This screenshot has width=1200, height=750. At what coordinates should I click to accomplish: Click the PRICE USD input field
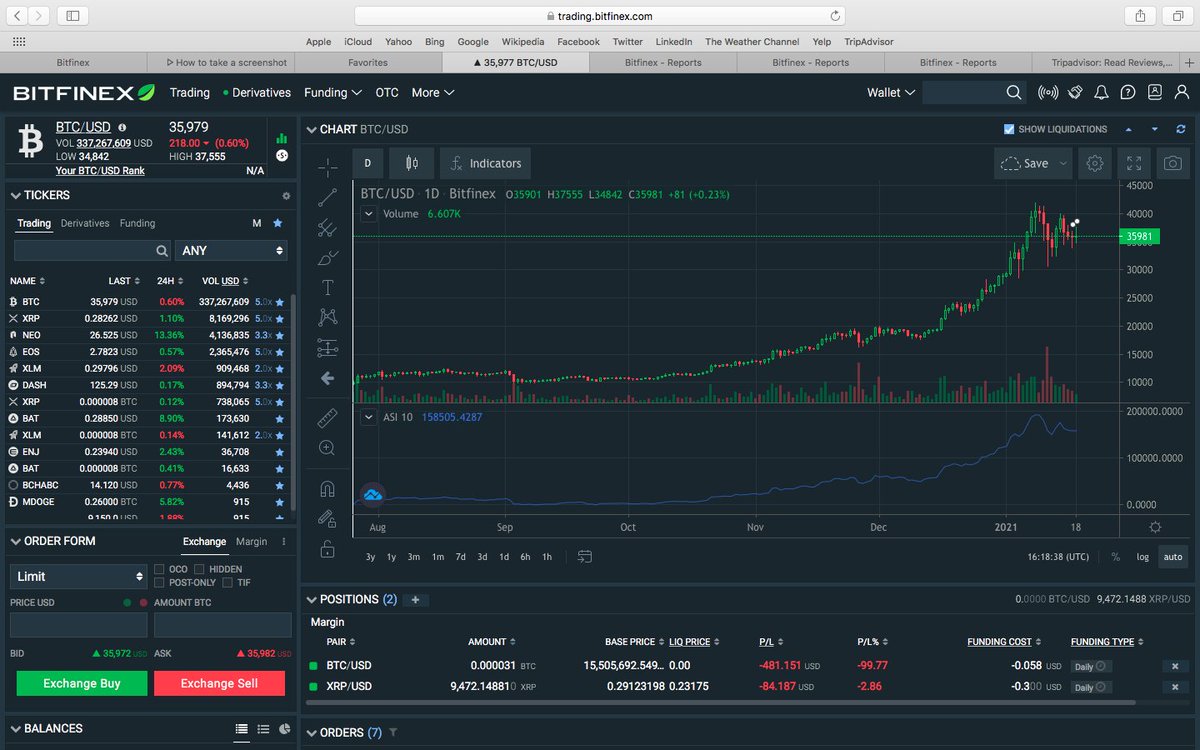tap(79, 625)
